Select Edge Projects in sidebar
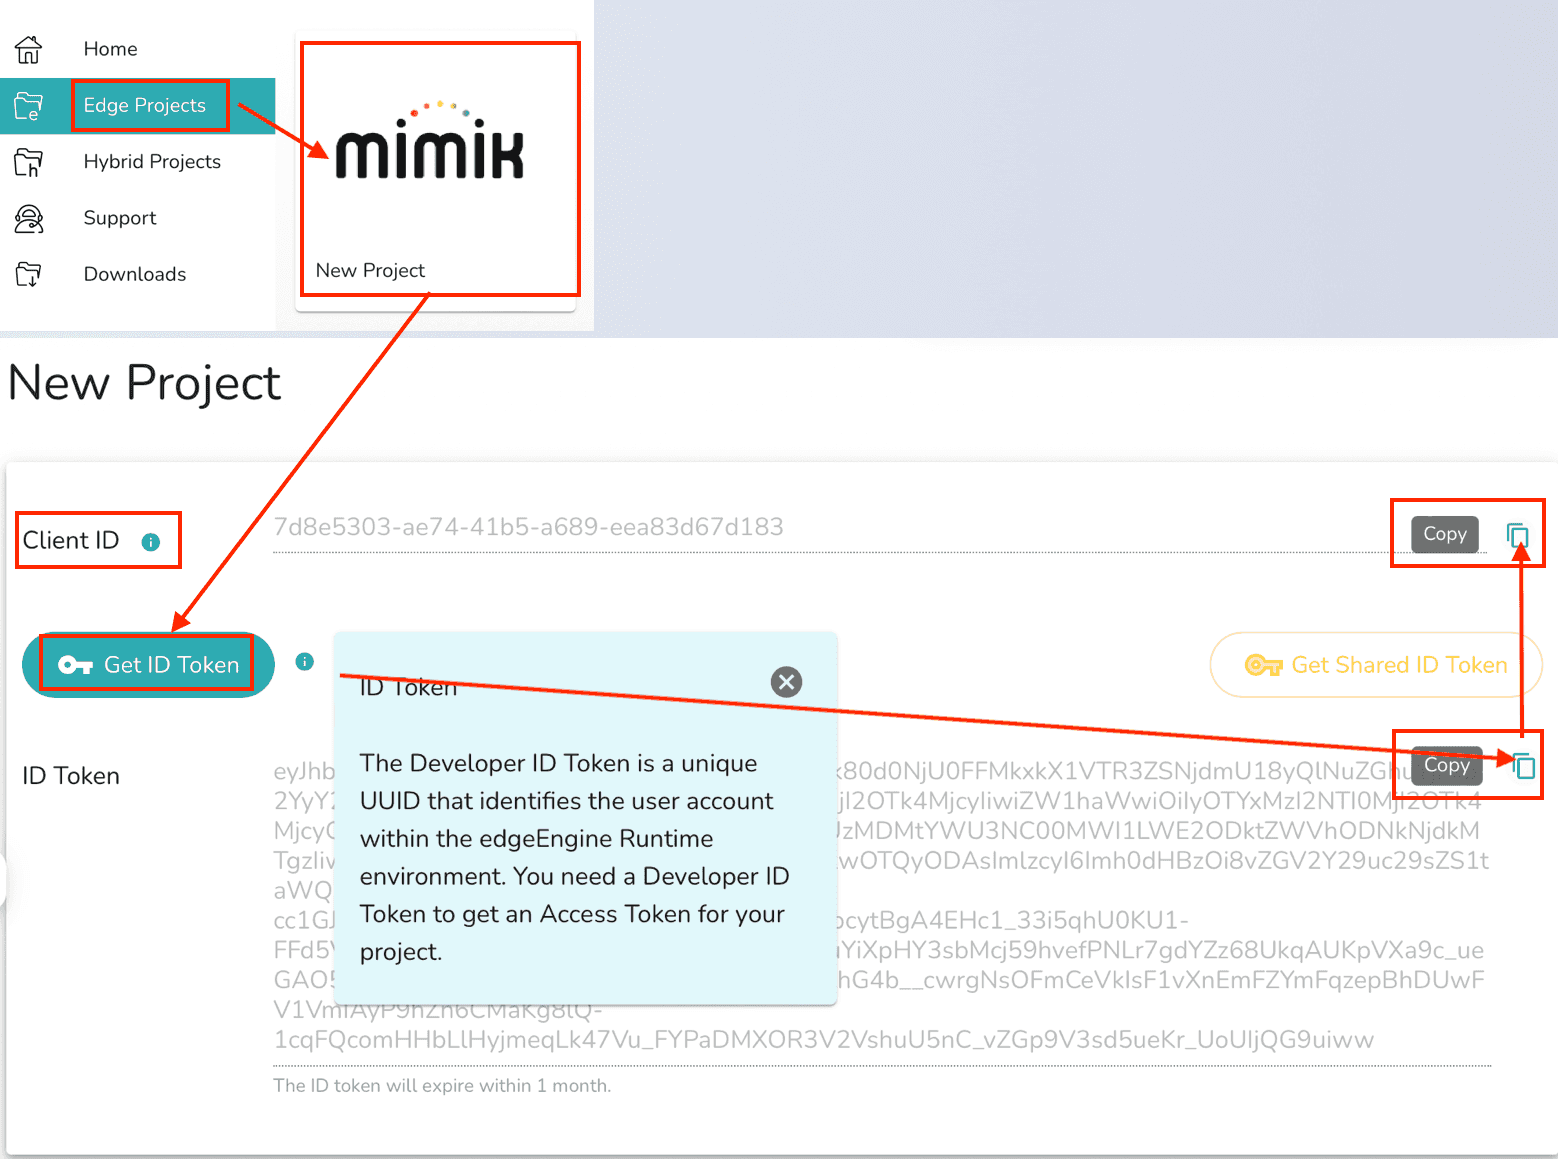The height and width of the screenshot is (1159, 1558). [137, 105]
